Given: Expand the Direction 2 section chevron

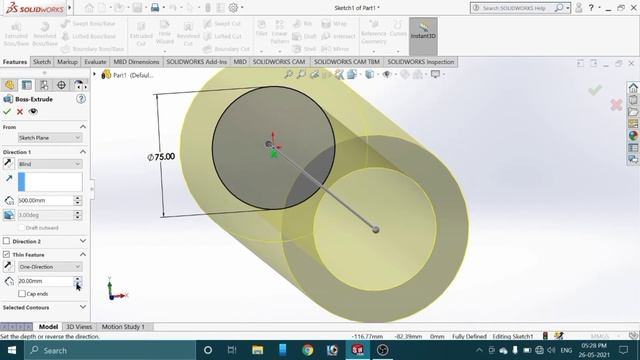Looking at the screenshot, I should click(83, 241).
